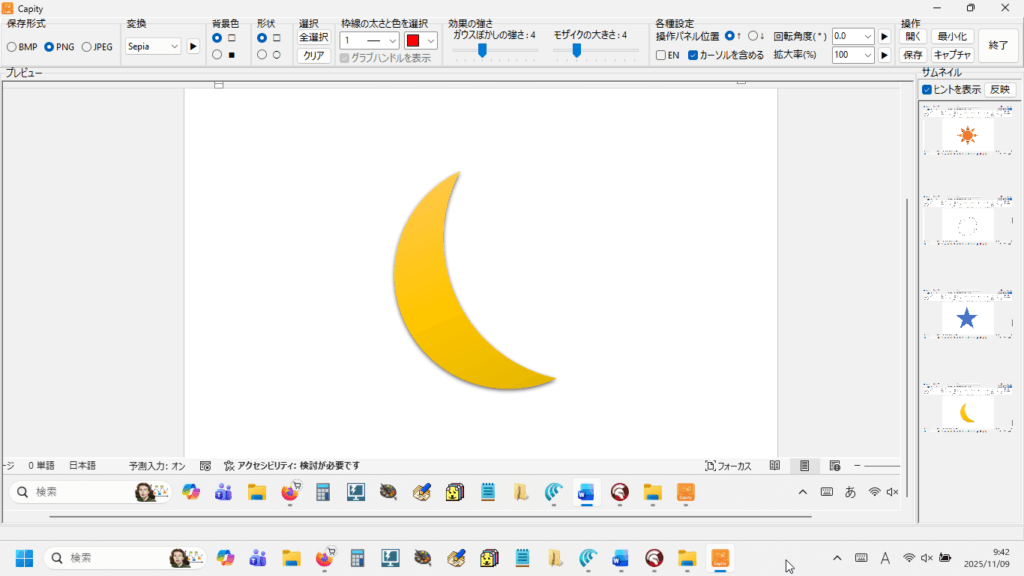The image size is (1024, 576).
Task: Apply the zoom rate with its play button
Action: click(x=884, y=55)
